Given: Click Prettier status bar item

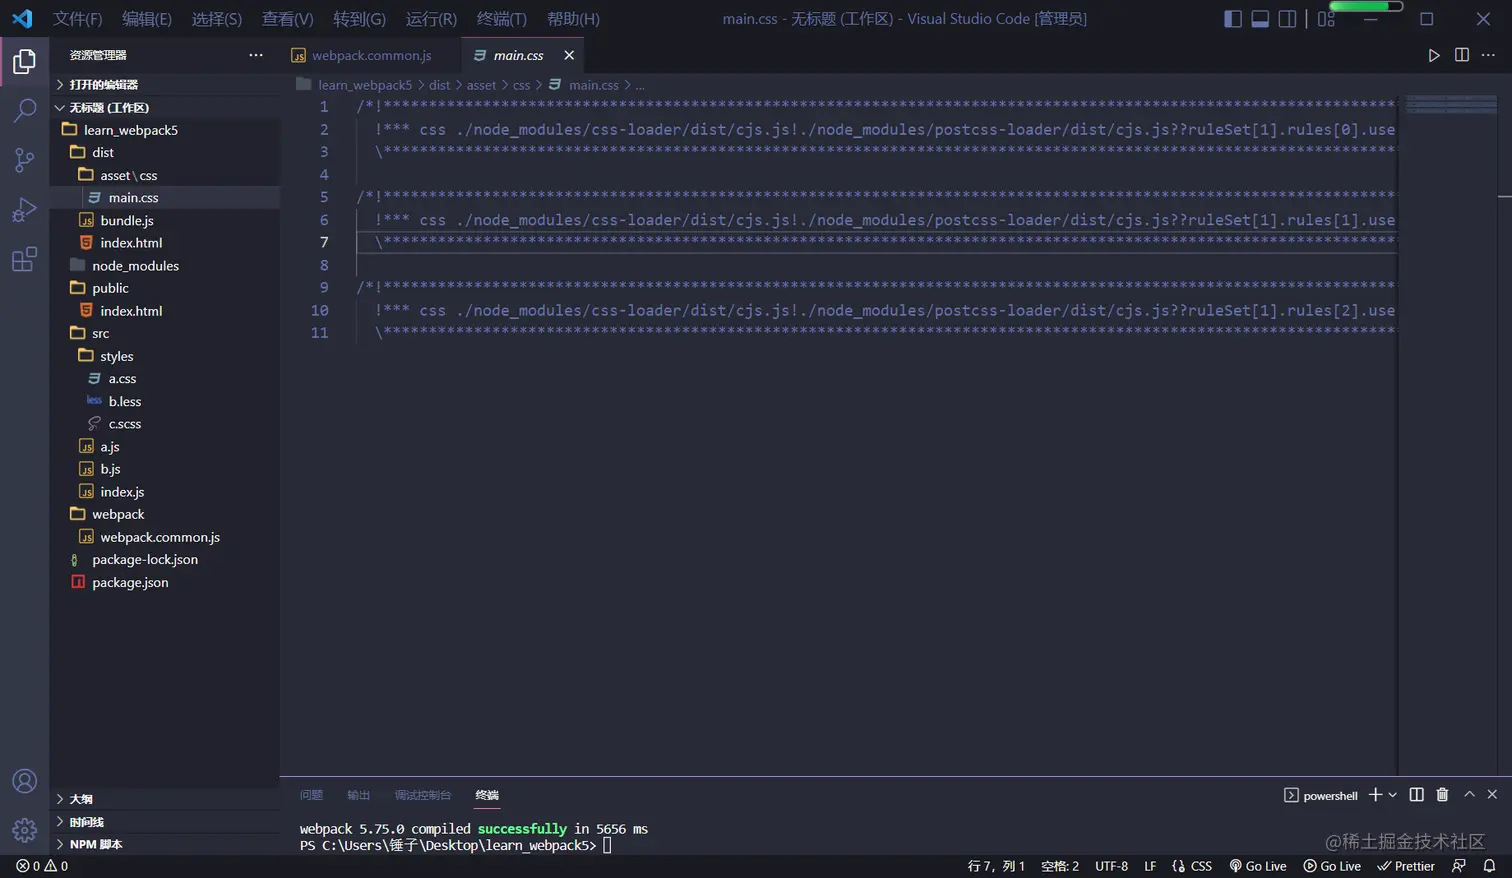Looking at the screenshot, I should [x=1406, y=866].
